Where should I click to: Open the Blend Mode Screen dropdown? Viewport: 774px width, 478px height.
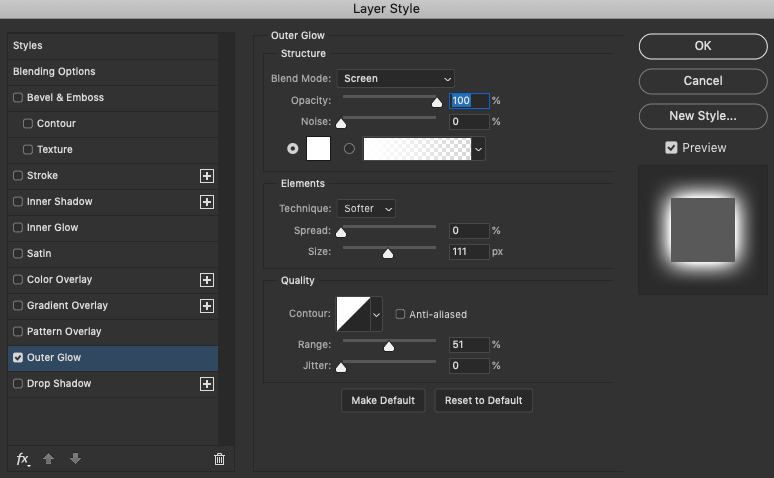click(x=395, y=79)
